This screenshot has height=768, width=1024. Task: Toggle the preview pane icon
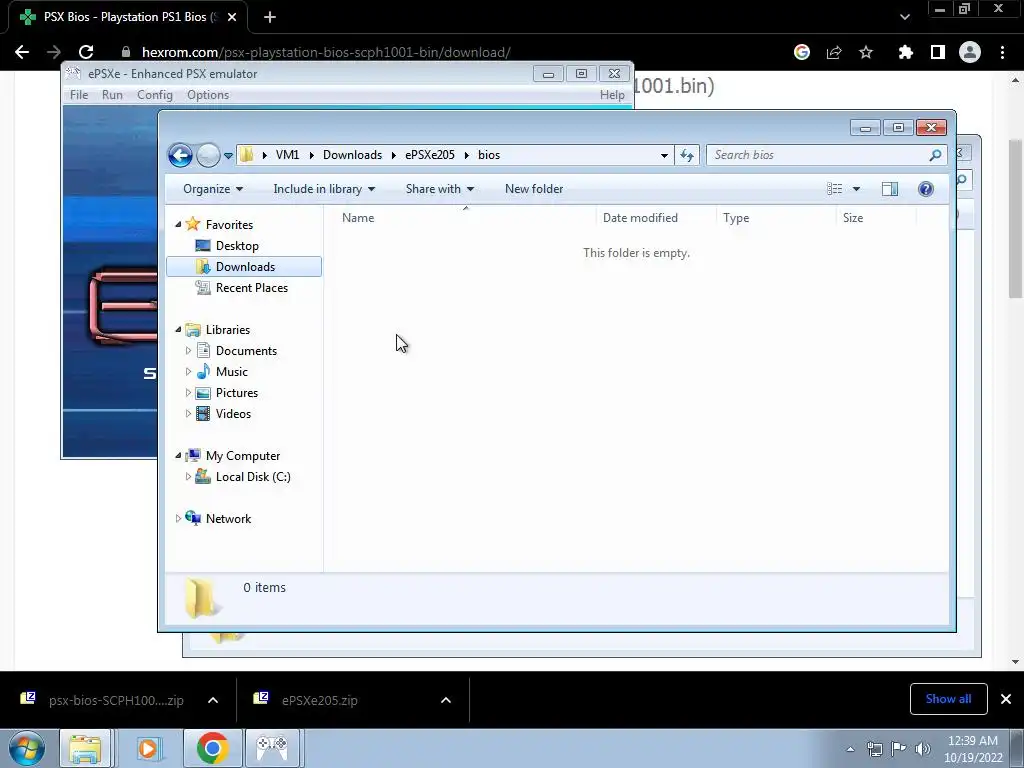click(x=889, y=189)
